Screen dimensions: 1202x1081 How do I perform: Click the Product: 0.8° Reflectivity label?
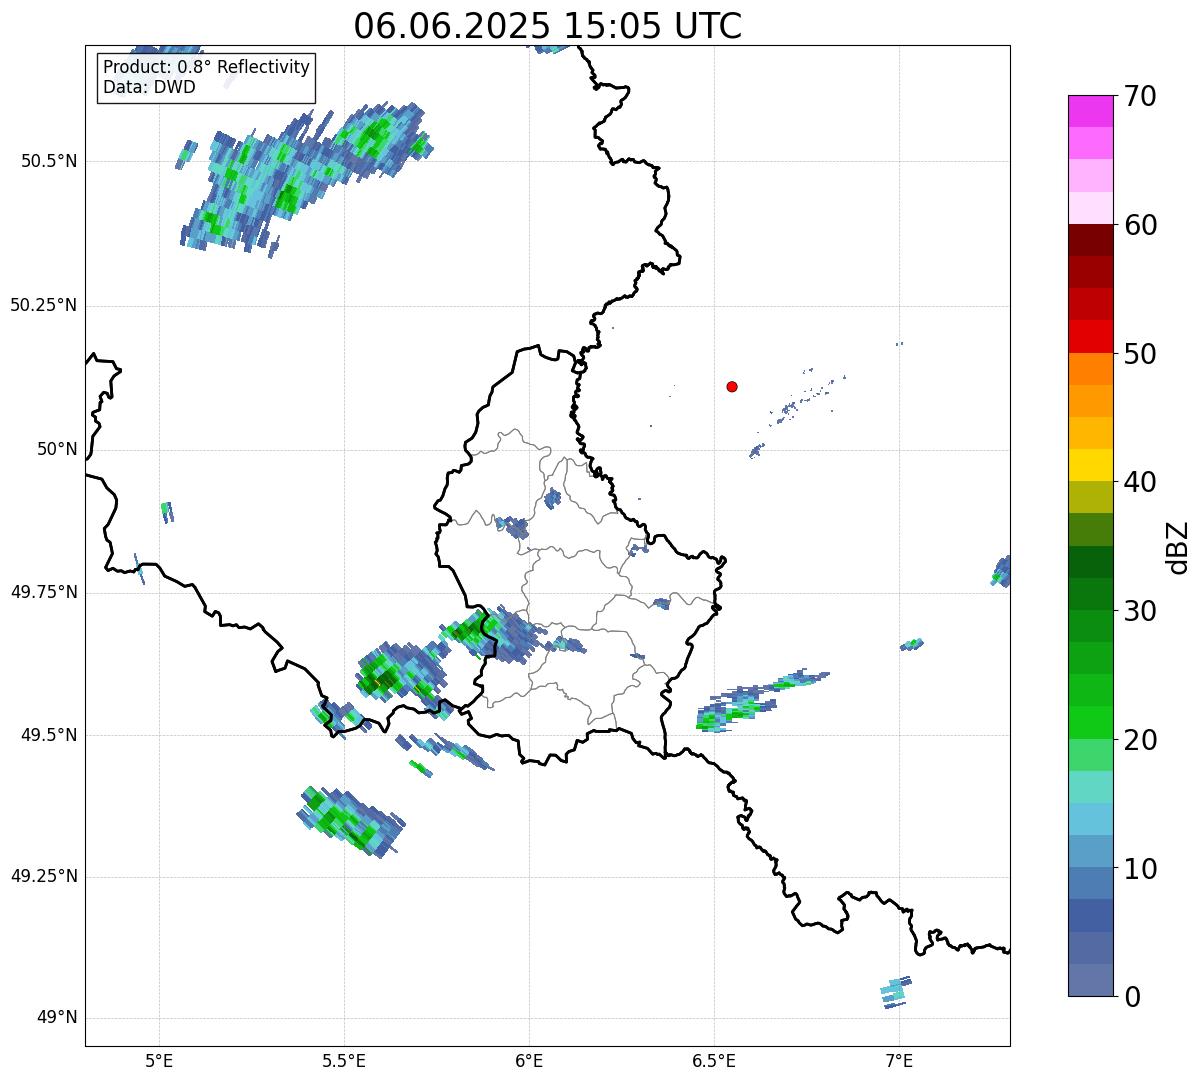click(x=207, y=67)
